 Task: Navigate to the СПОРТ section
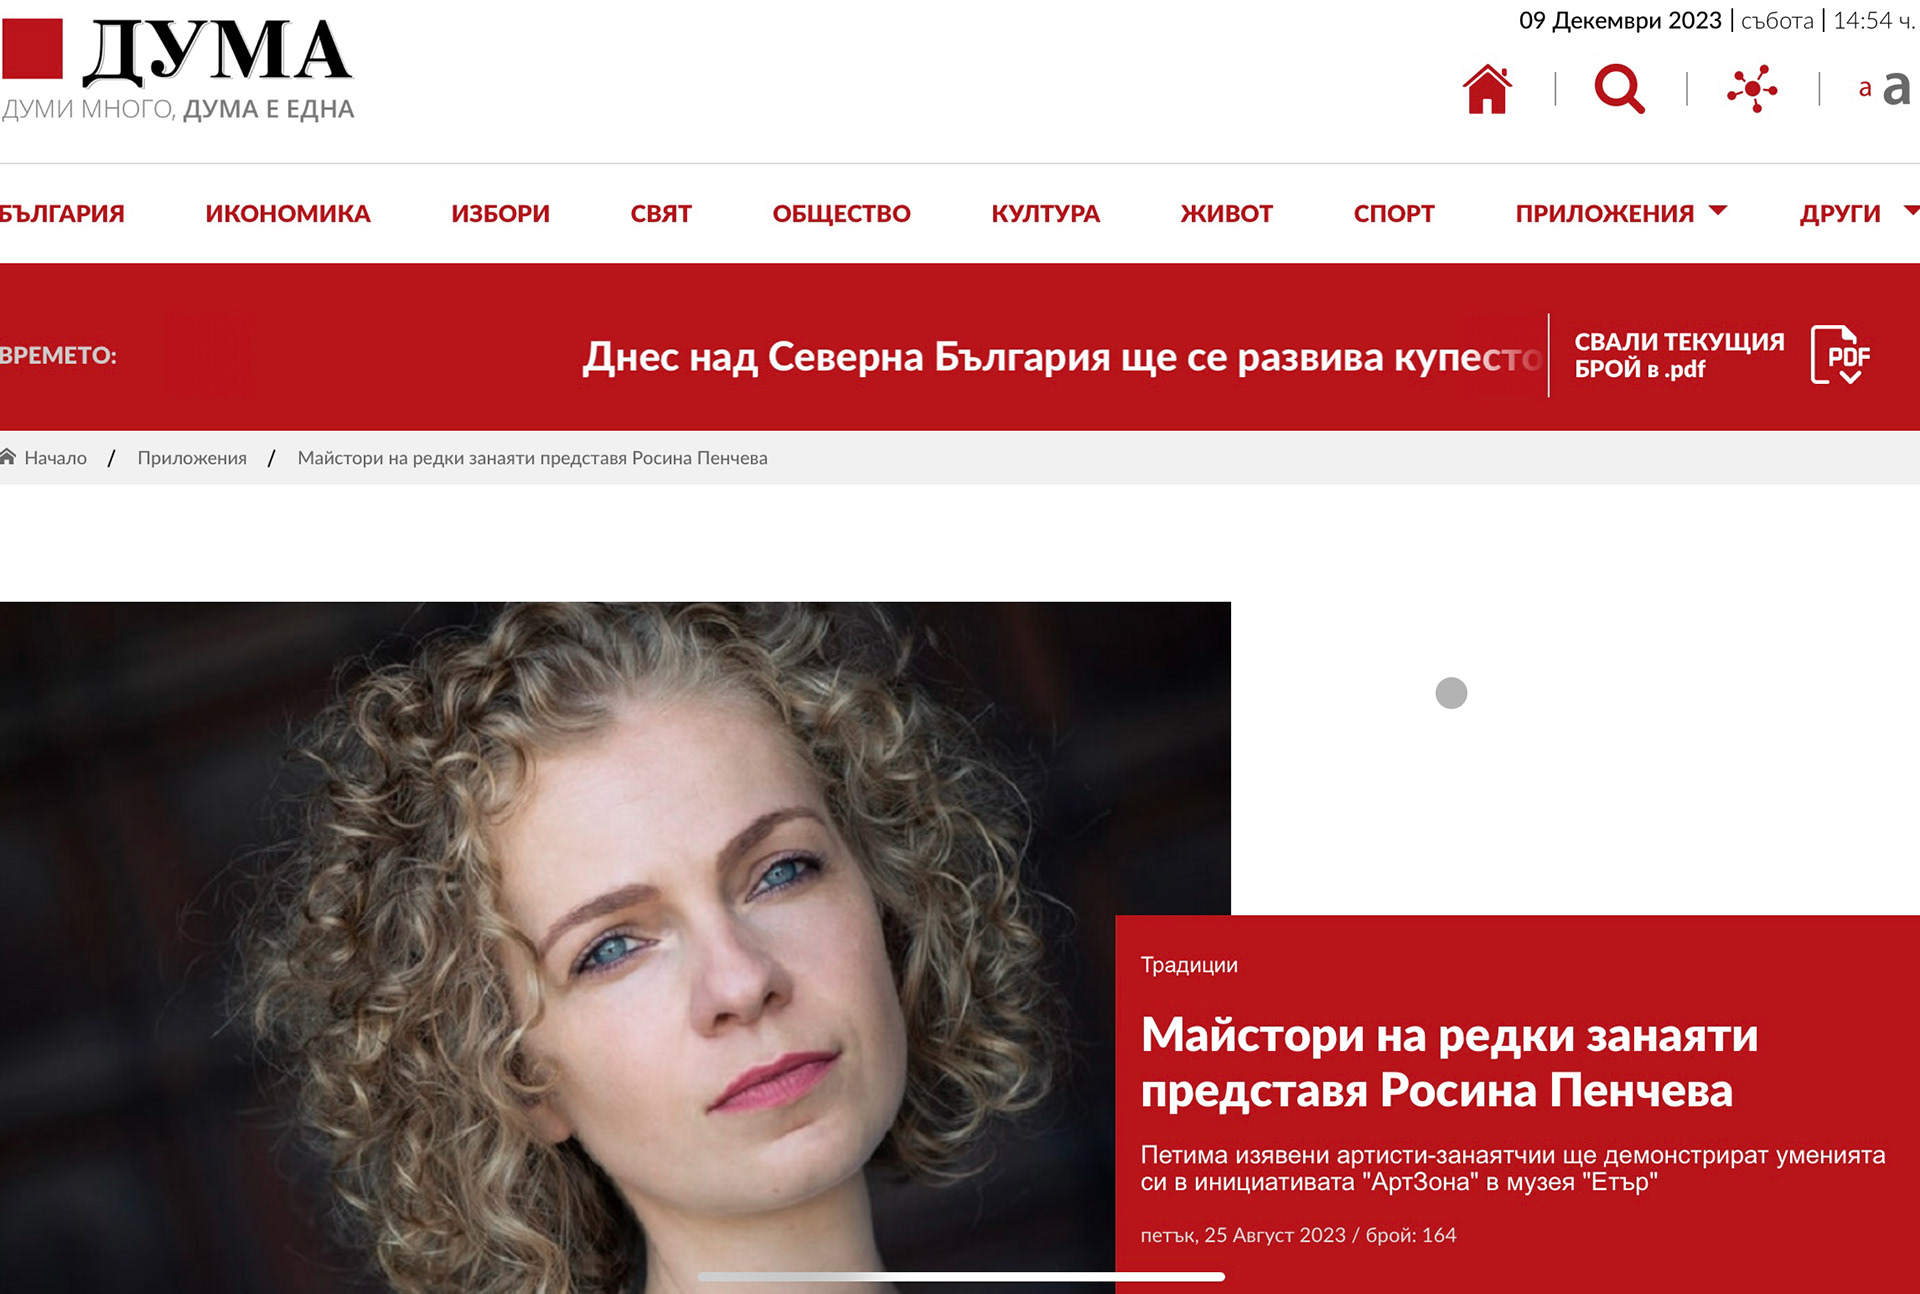point(1394,213)
